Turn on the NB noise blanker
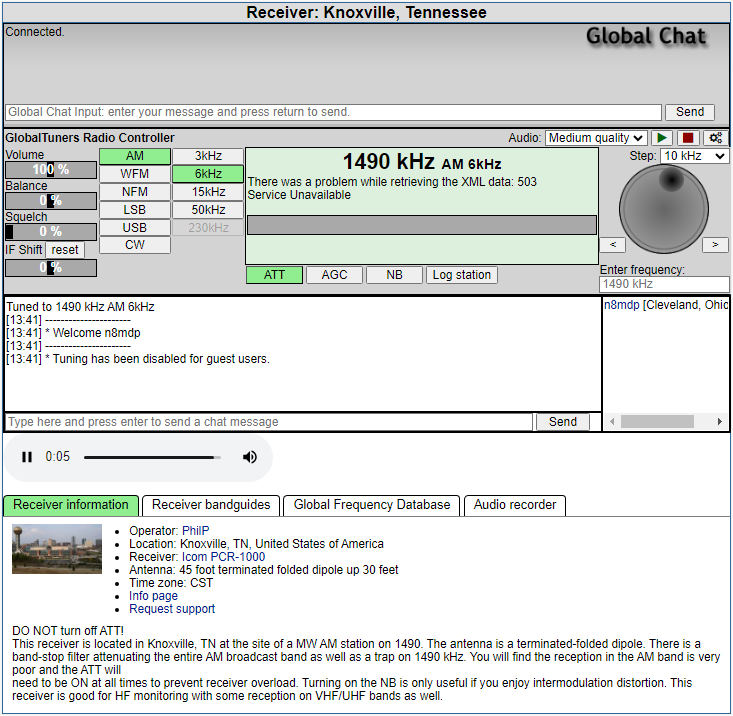Viewport: 733px width, 716px height. (x=394, y=275)
